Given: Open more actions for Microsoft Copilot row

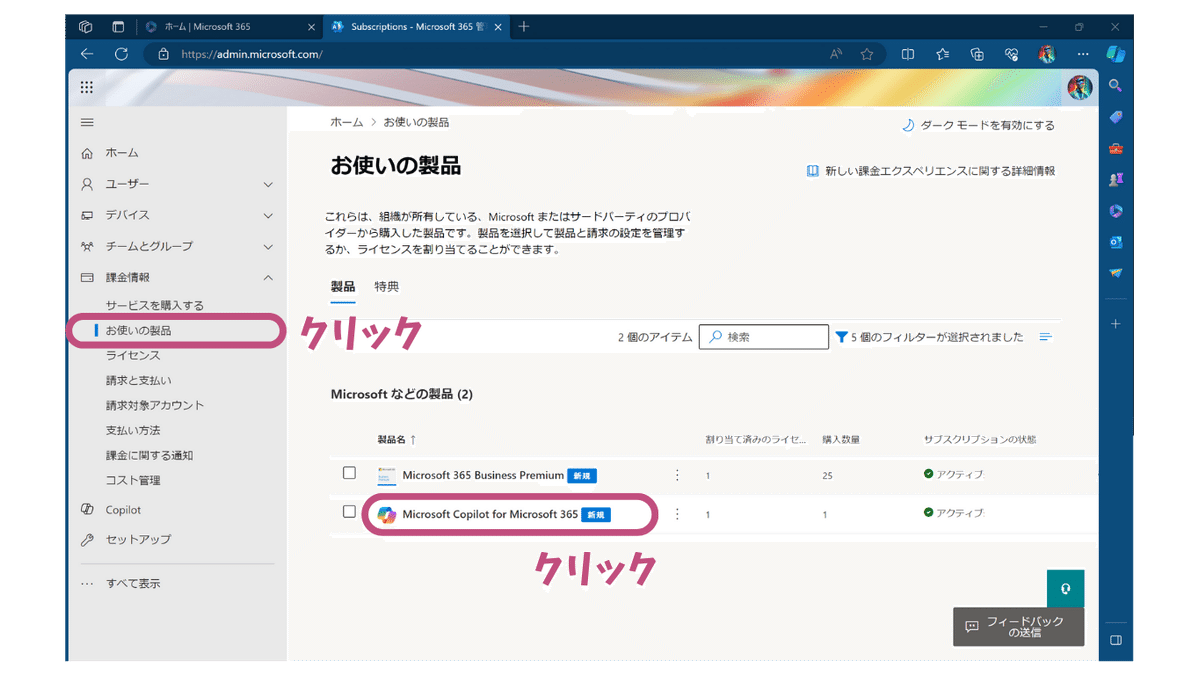Looking at the screenshot, I should tap(677, 514).
